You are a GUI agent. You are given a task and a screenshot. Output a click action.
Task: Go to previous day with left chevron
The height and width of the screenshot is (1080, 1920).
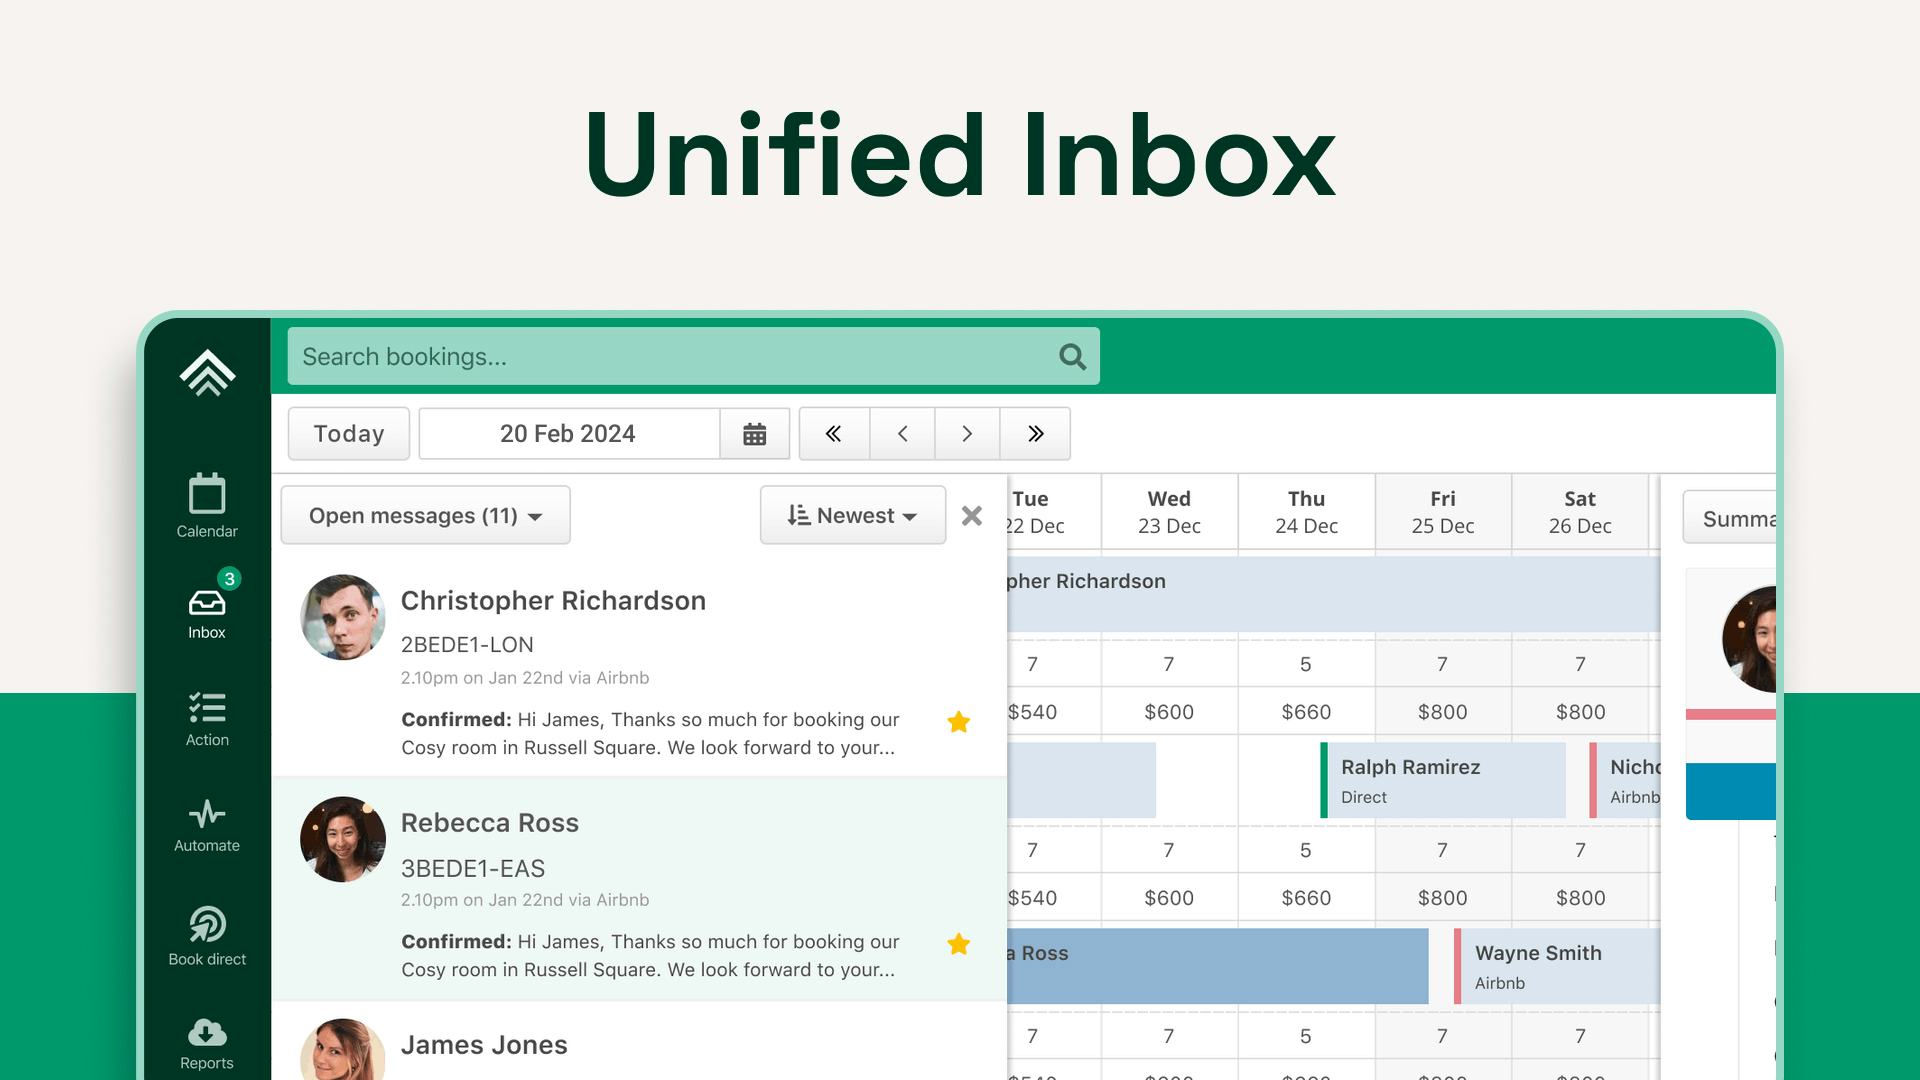902,434
